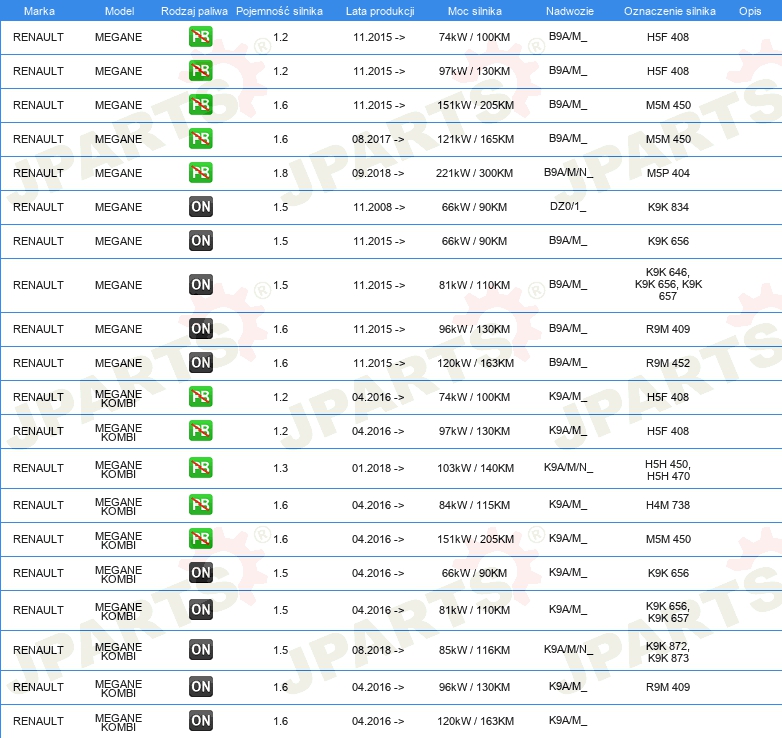Click production date 09.2018 ->
The image size is (782, 738).
[x=378, y=173]
